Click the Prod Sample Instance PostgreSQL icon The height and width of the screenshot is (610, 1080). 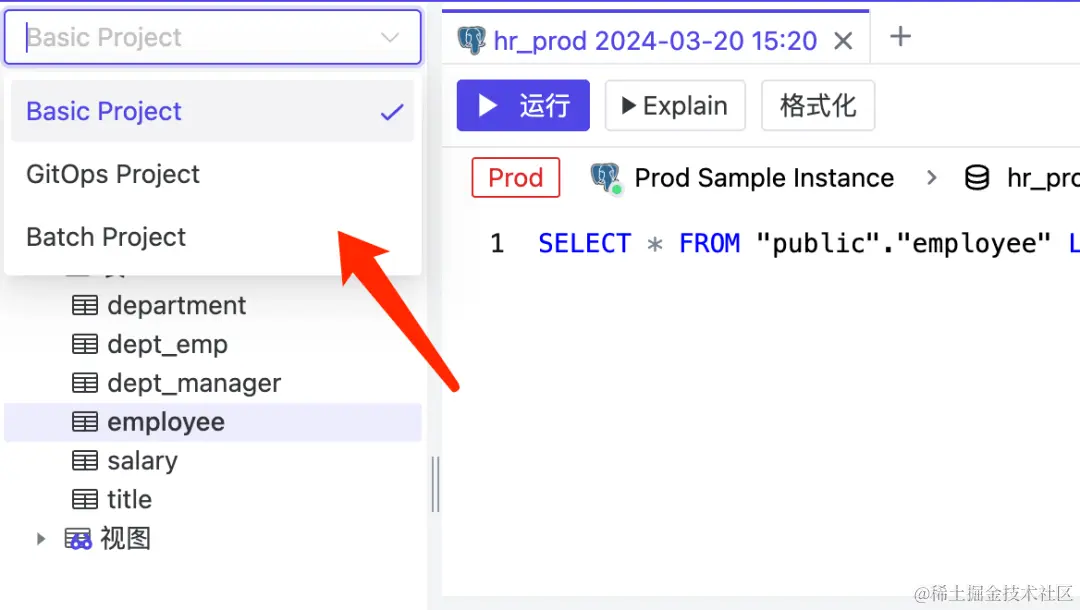(606, 178)
